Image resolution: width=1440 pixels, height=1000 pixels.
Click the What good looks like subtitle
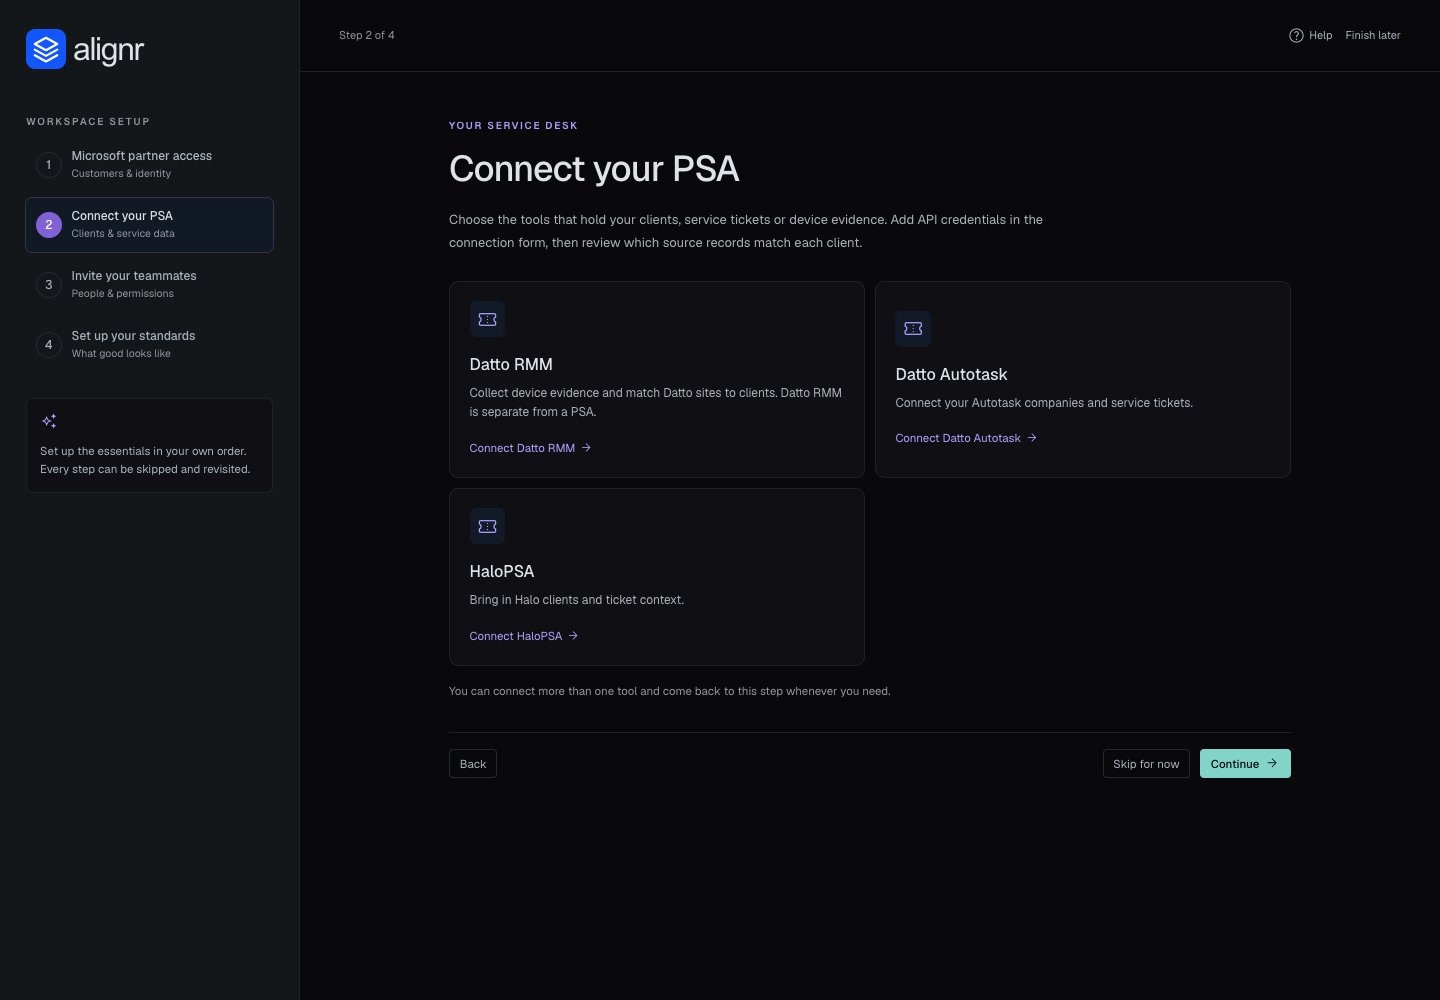tap(121, 354)
